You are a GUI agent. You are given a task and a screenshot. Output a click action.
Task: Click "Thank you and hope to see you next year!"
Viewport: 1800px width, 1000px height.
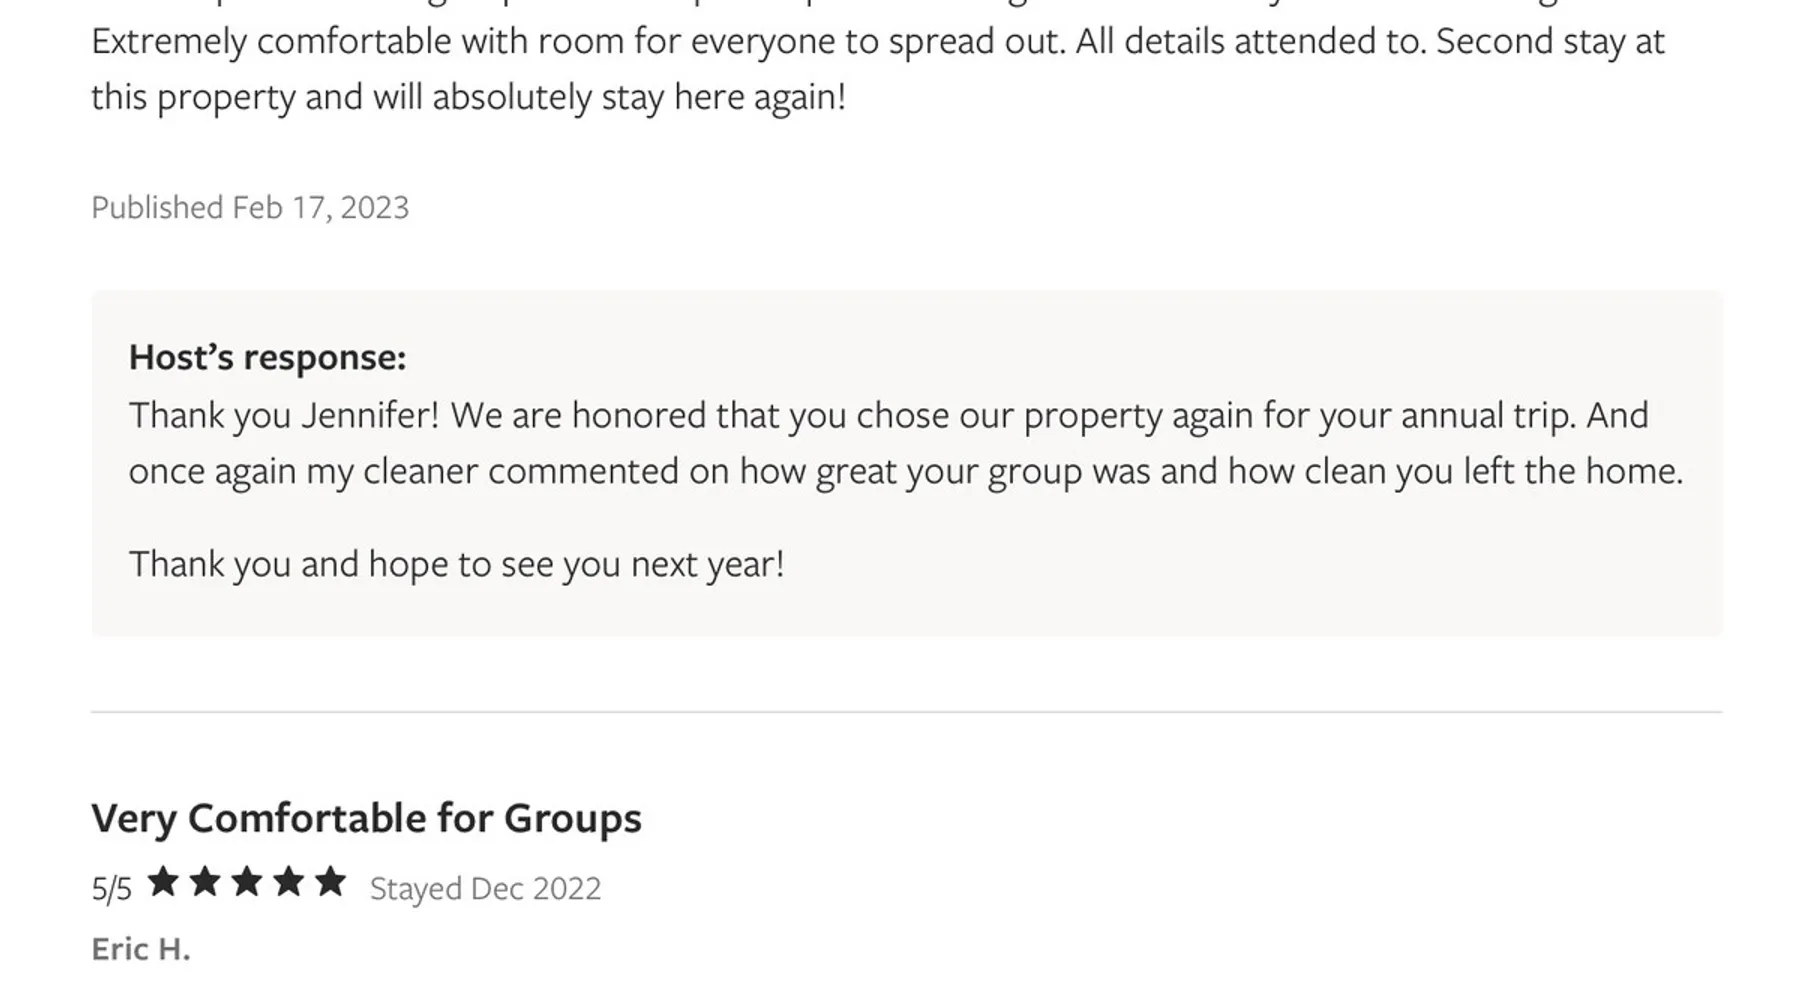pyautogui.click(x=456, y=564)
